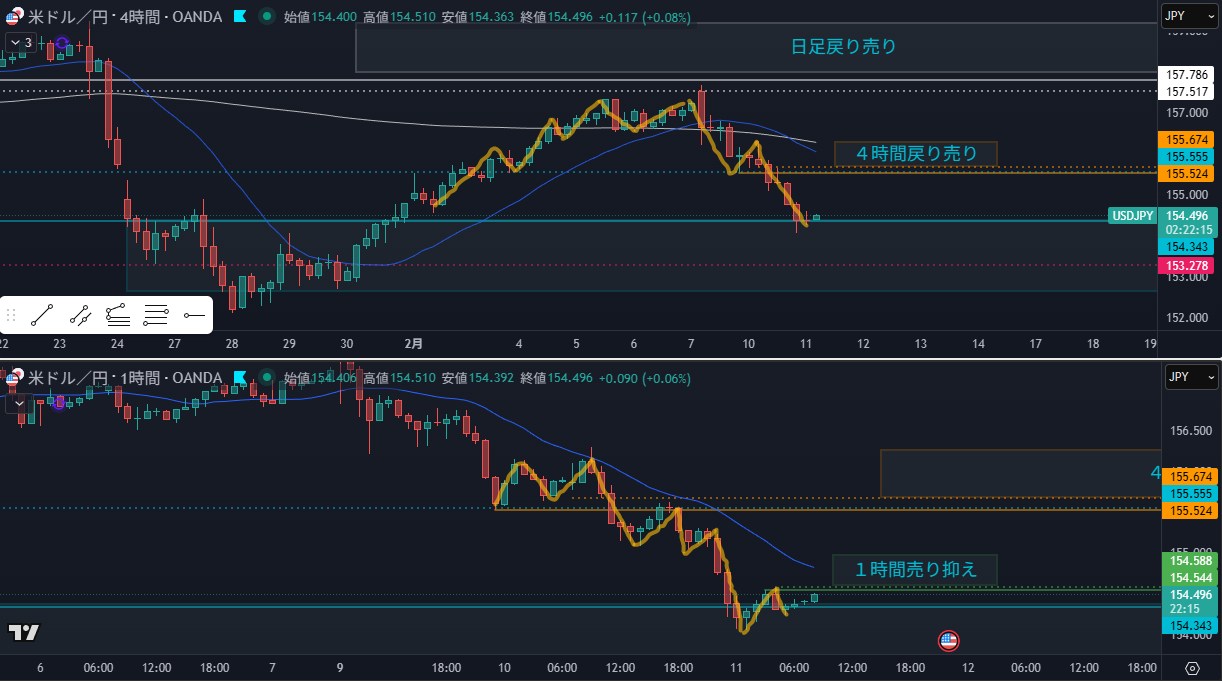
Task: Expand collapsed legend chevron on 1-hour chart
Action: click(21, 403)
